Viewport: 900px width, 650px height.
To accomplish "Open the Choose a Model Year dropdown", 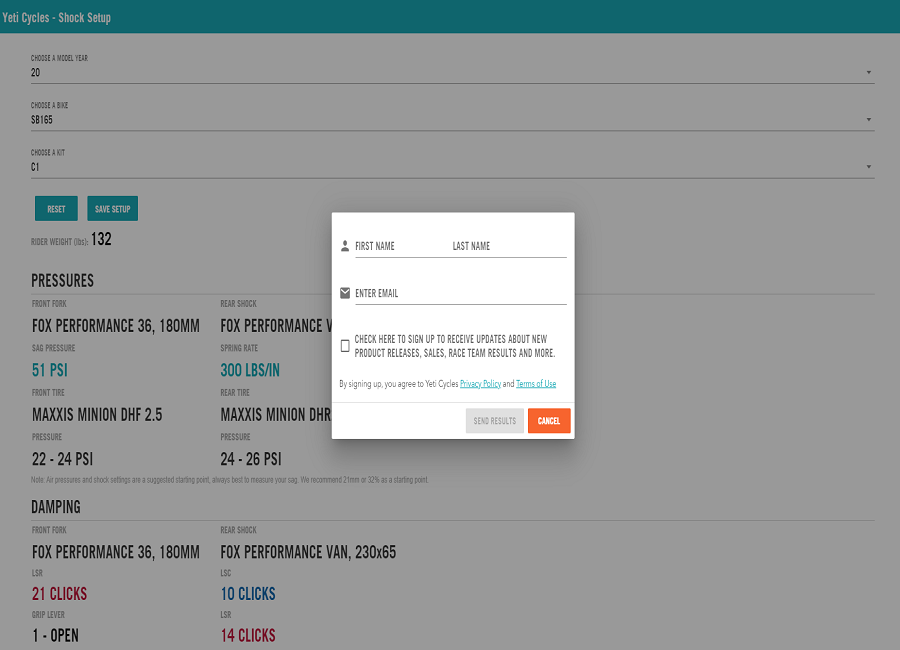I will click(452, 72).
